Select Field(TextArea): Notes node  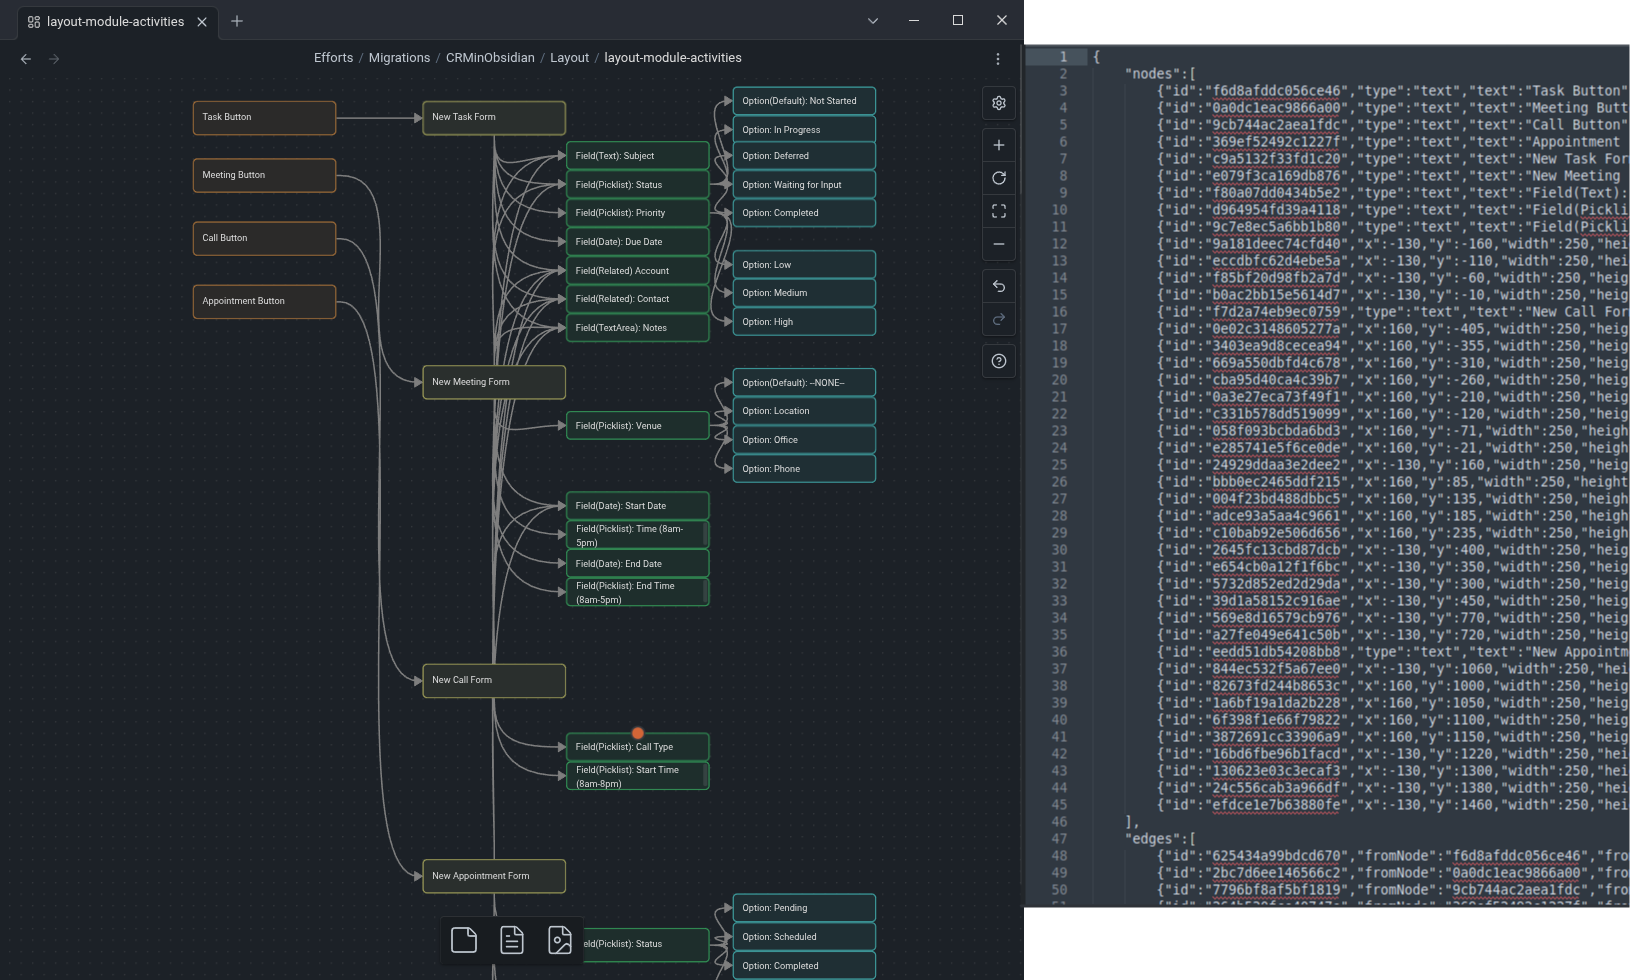click(638, 328)
